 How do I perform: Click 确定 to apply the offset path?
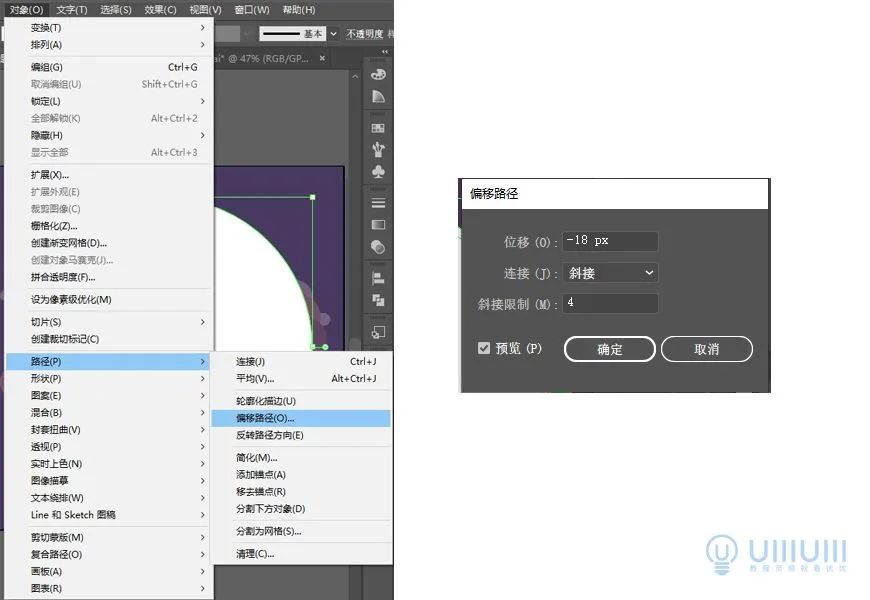(x=608, y=349)
